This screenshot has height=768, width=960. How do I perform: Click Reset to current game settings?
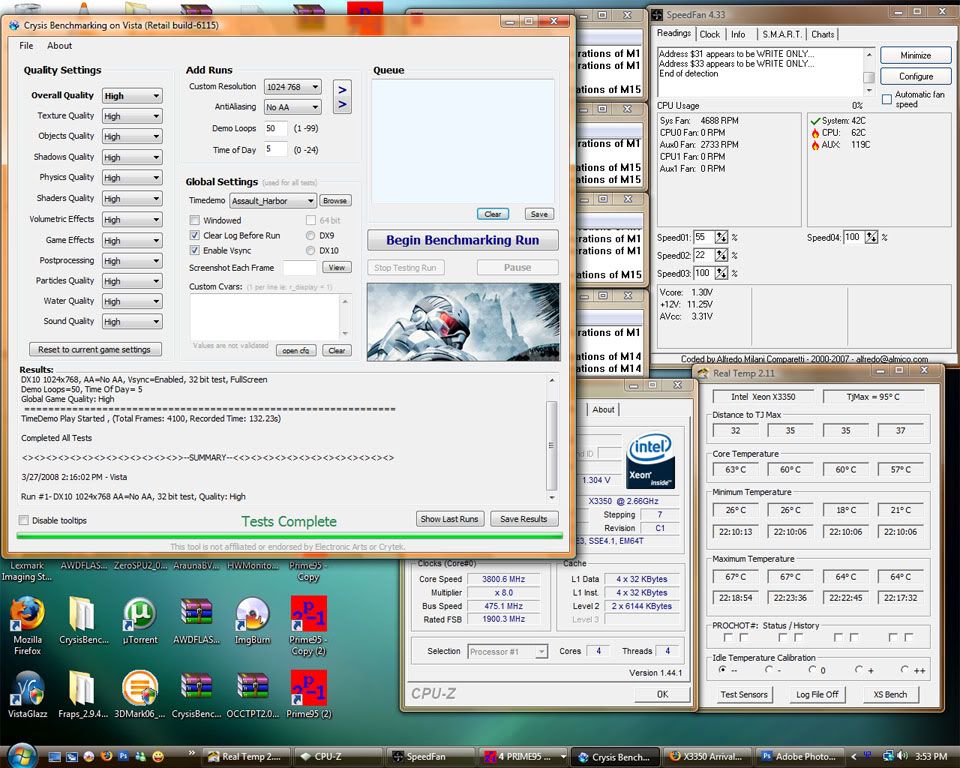point(94,349)
